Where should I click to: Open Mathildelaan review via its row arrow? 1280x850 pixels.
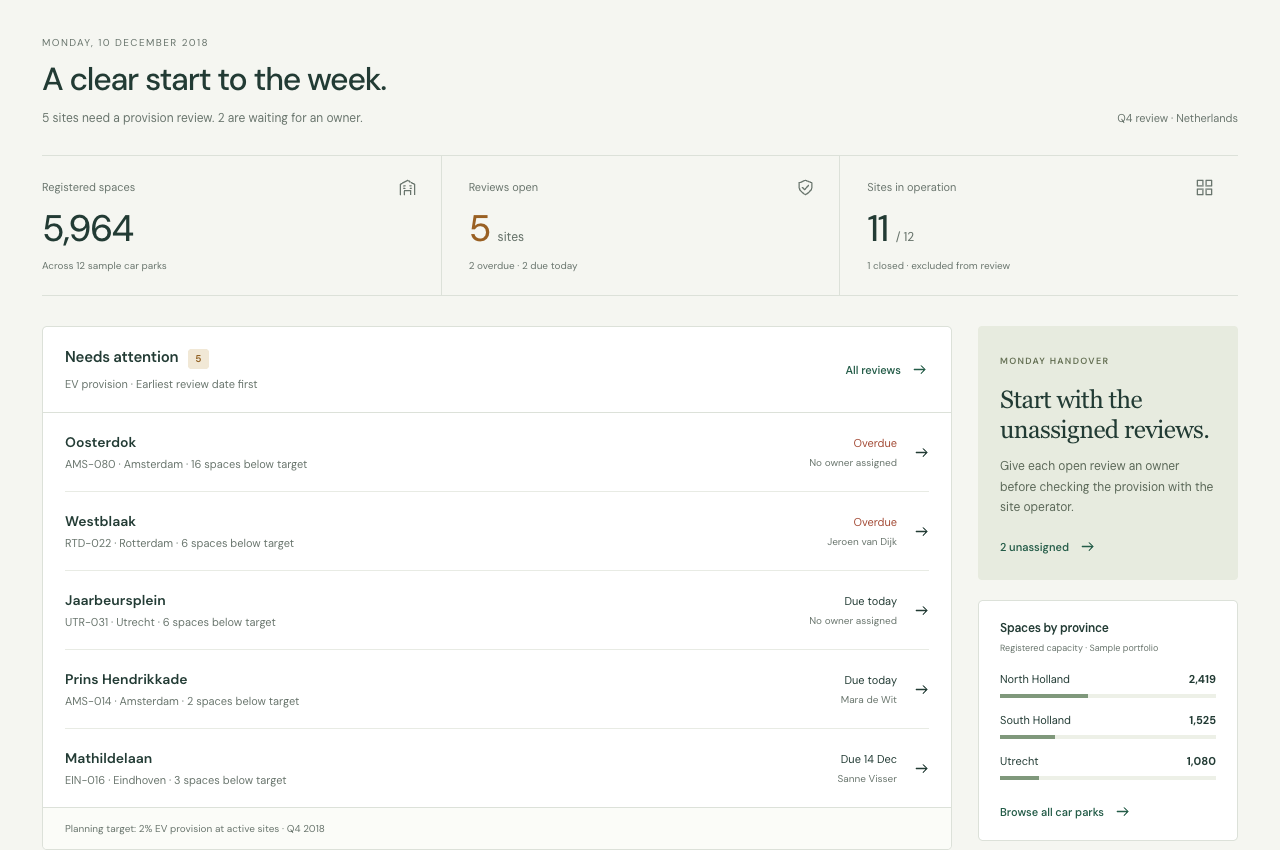[x=922, y=768]
